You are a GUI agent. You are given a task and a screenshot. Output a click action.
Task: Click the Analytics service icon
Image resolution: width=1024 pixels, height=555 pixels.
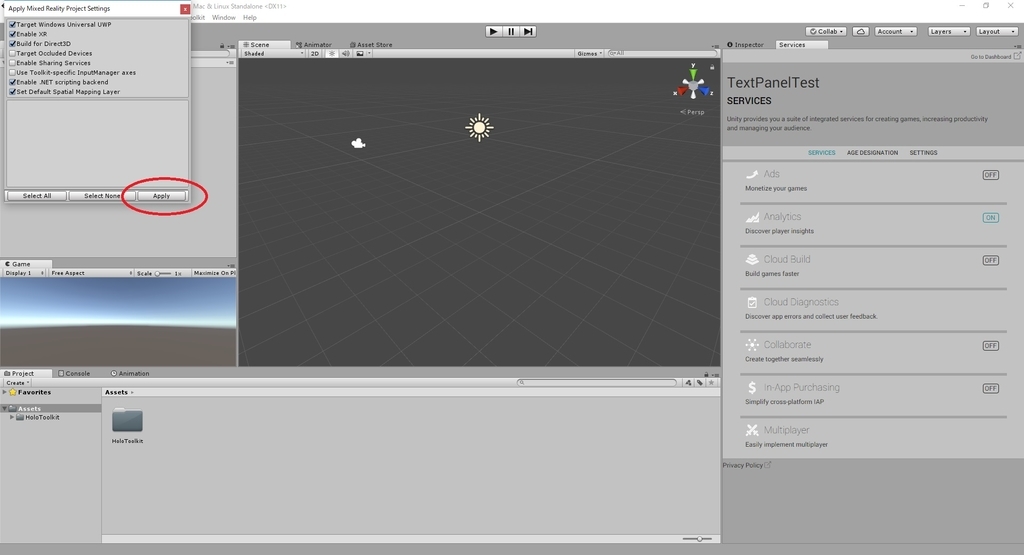coord(752,217)
